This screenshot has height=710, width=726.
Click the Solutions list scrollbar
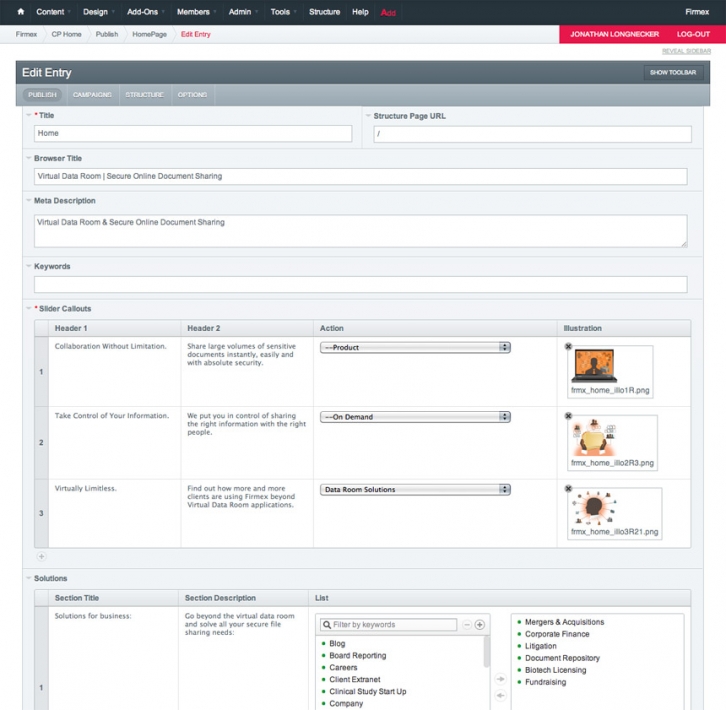click(487, 652)
